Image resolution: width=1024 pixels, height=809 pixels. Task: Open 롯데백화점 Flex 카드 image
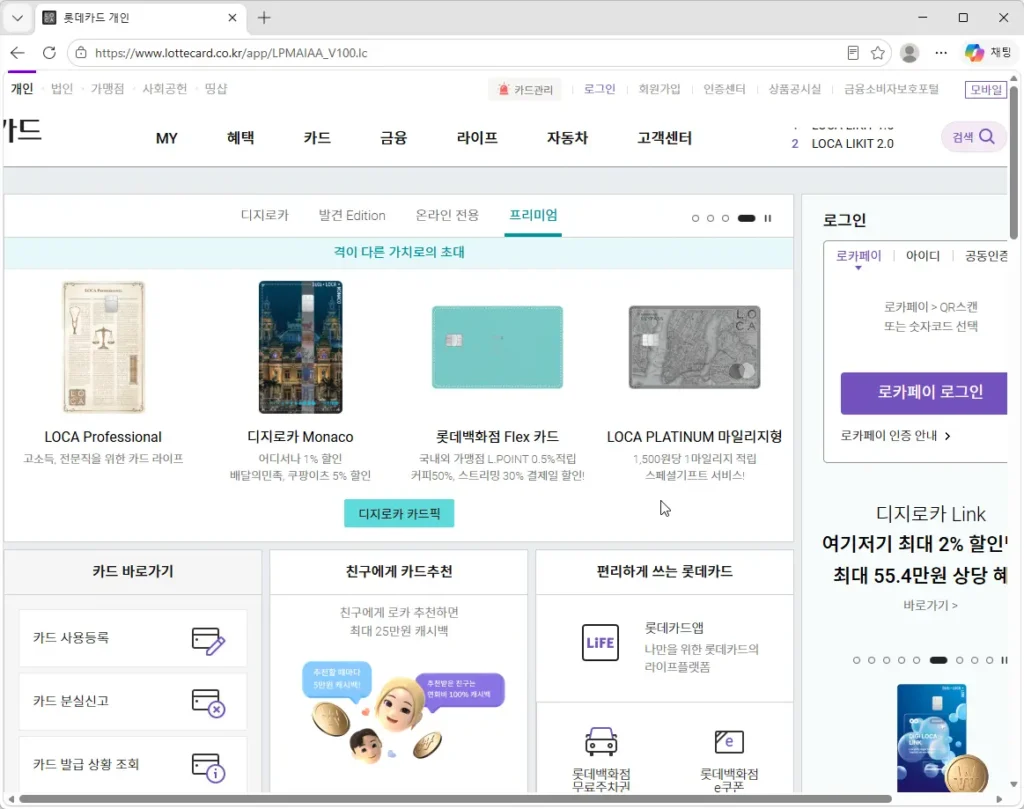pyautogui.click(x=497, y=347)
